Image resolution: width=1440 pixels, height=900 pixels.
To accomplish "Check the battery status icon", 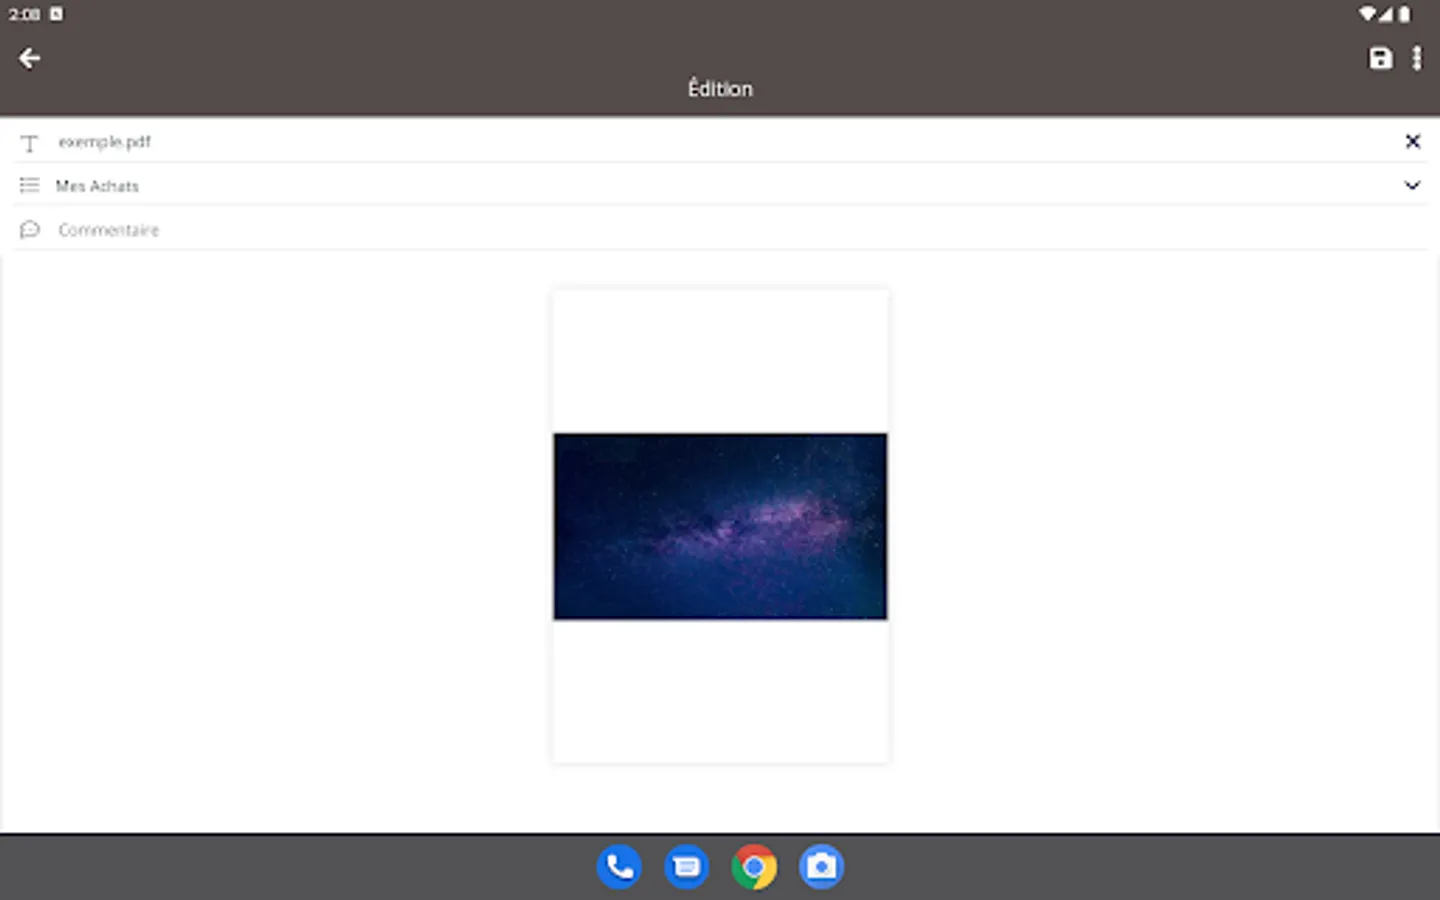I will tap(1405, 14).
